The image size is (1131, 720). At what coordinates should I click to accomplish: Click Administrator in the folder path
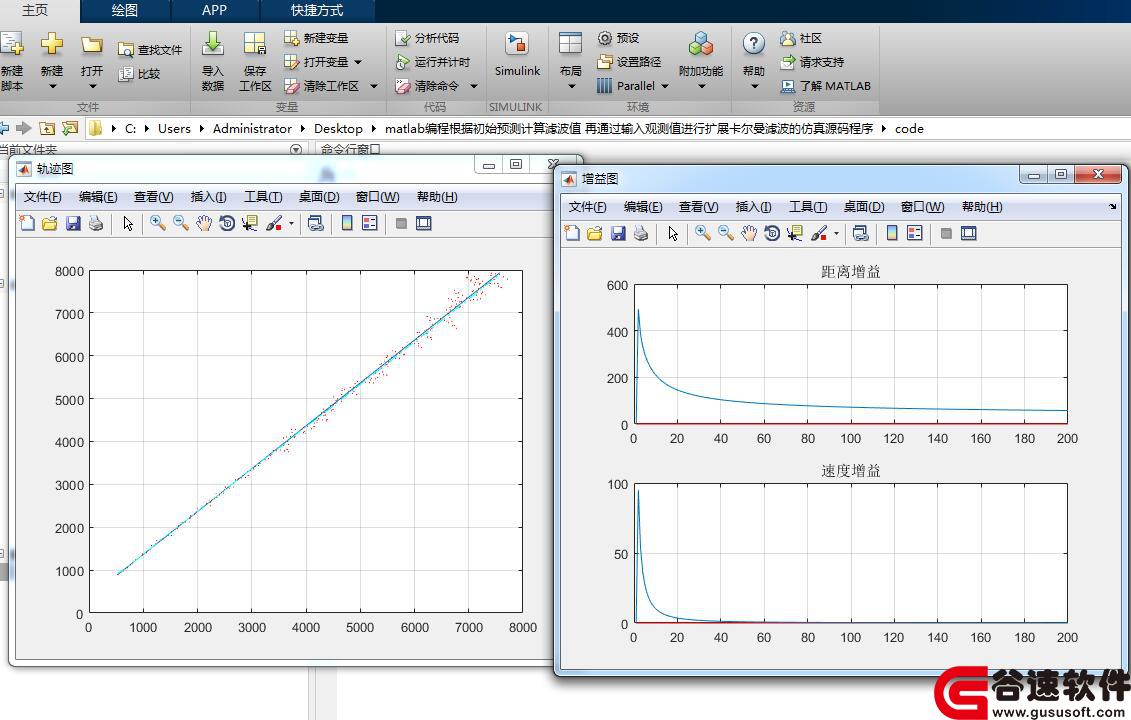tap(252, 128)
